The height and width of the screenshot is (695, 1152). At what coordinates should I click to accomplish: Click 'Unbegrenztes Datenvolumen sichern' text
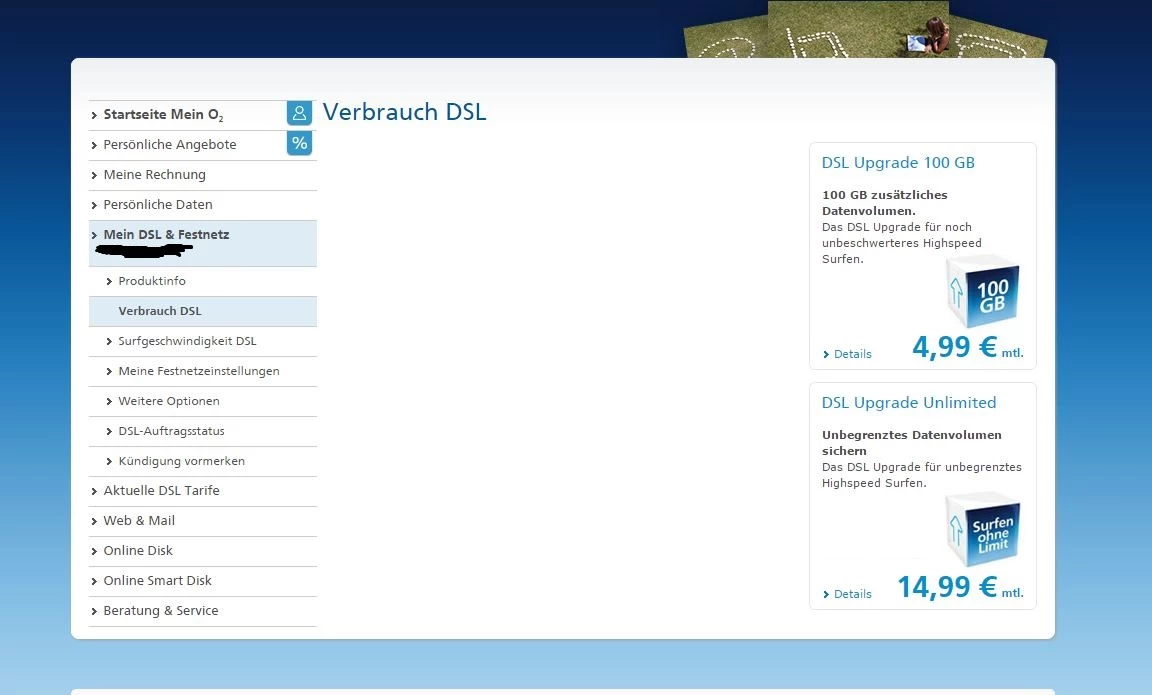point(911,443)
